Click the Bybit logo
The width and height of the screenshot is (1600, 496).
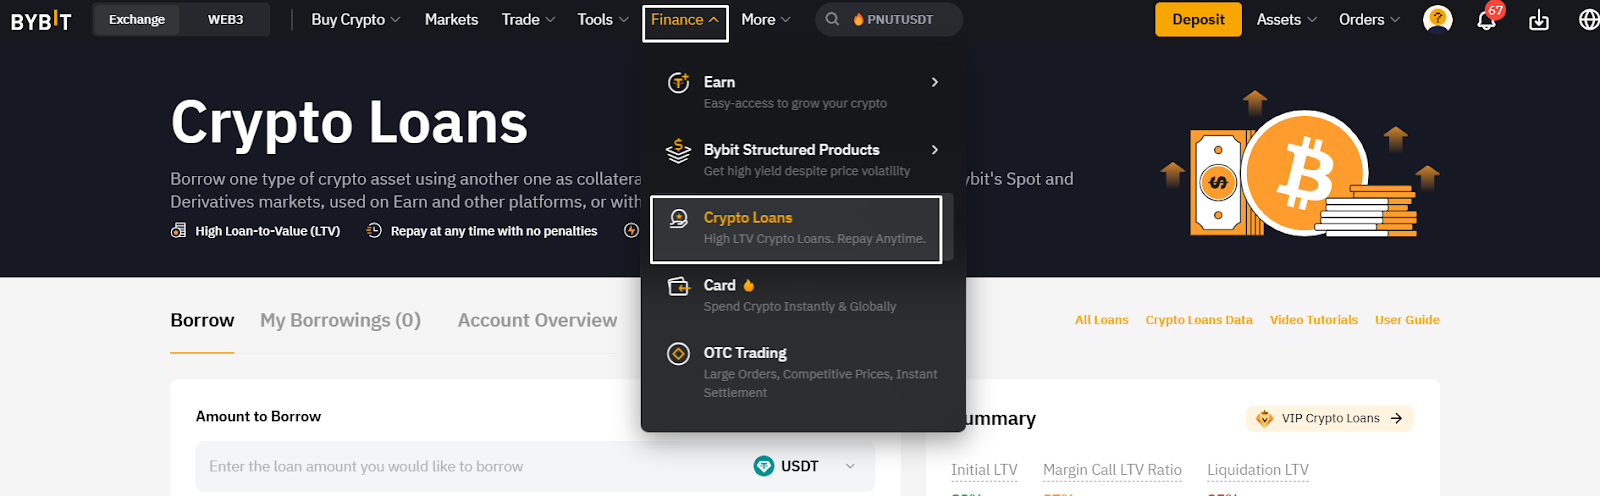pyautogui.click(x=41, y=20)
